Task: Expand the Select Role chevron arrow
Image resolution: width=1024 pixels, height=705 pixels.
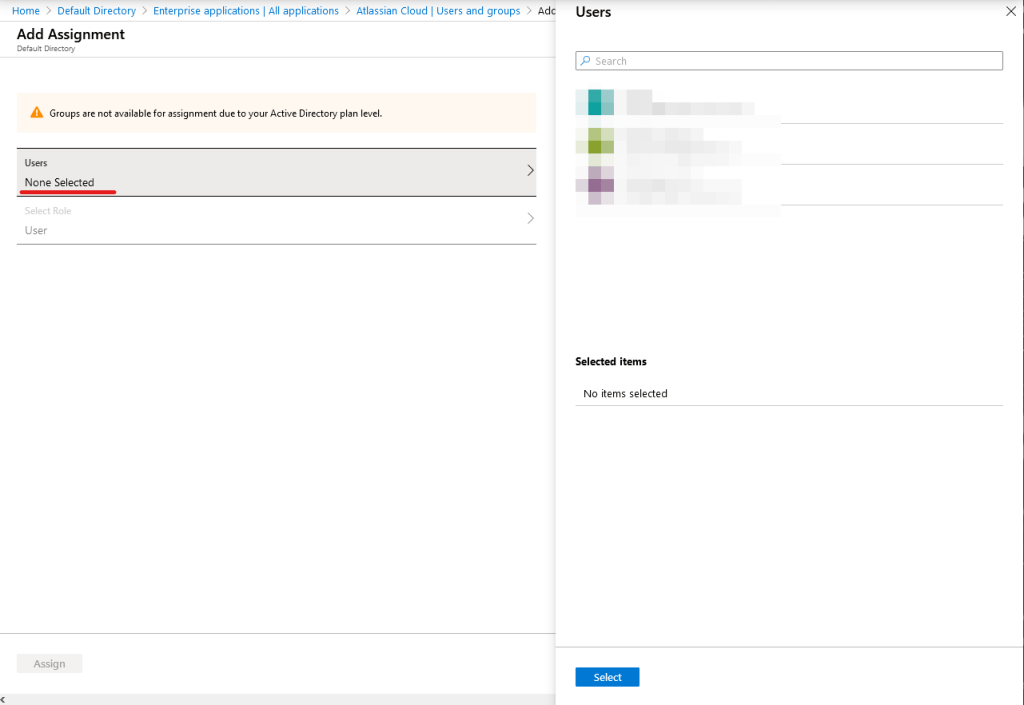Action: click(530, 219)
